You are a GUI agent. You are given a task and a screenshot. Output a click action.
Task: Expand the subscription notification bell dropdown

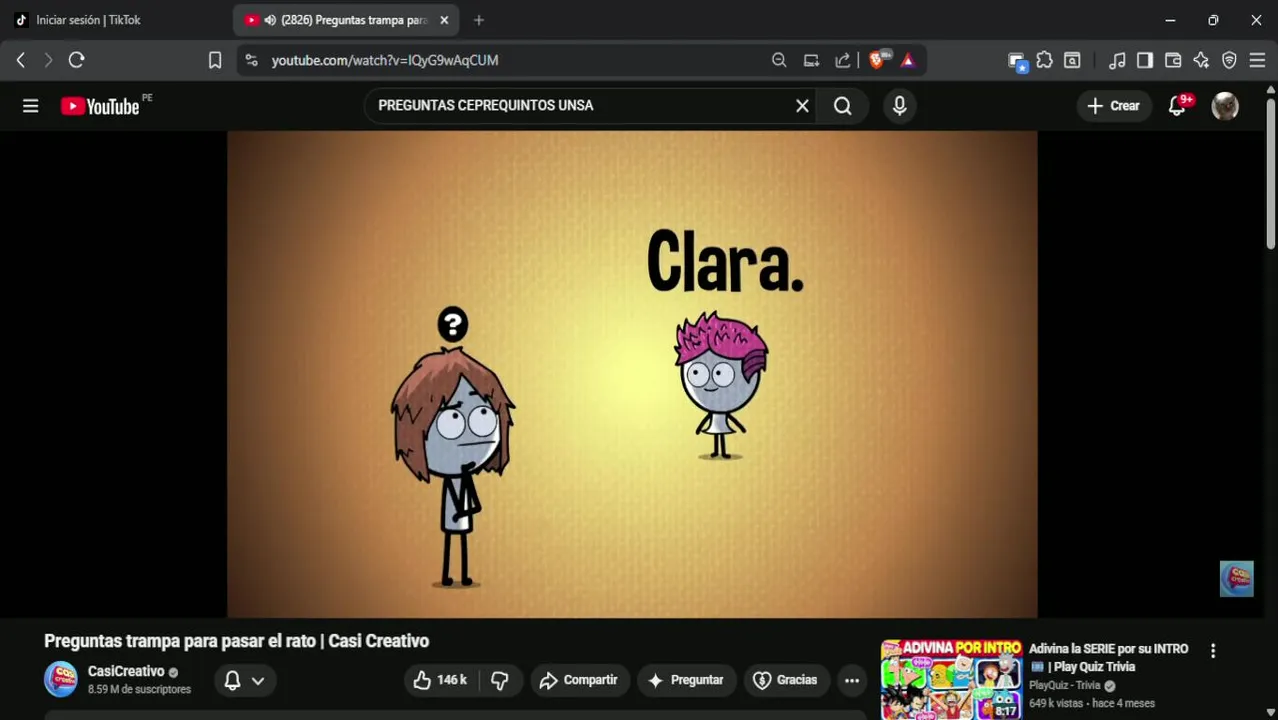pos(244,680)
